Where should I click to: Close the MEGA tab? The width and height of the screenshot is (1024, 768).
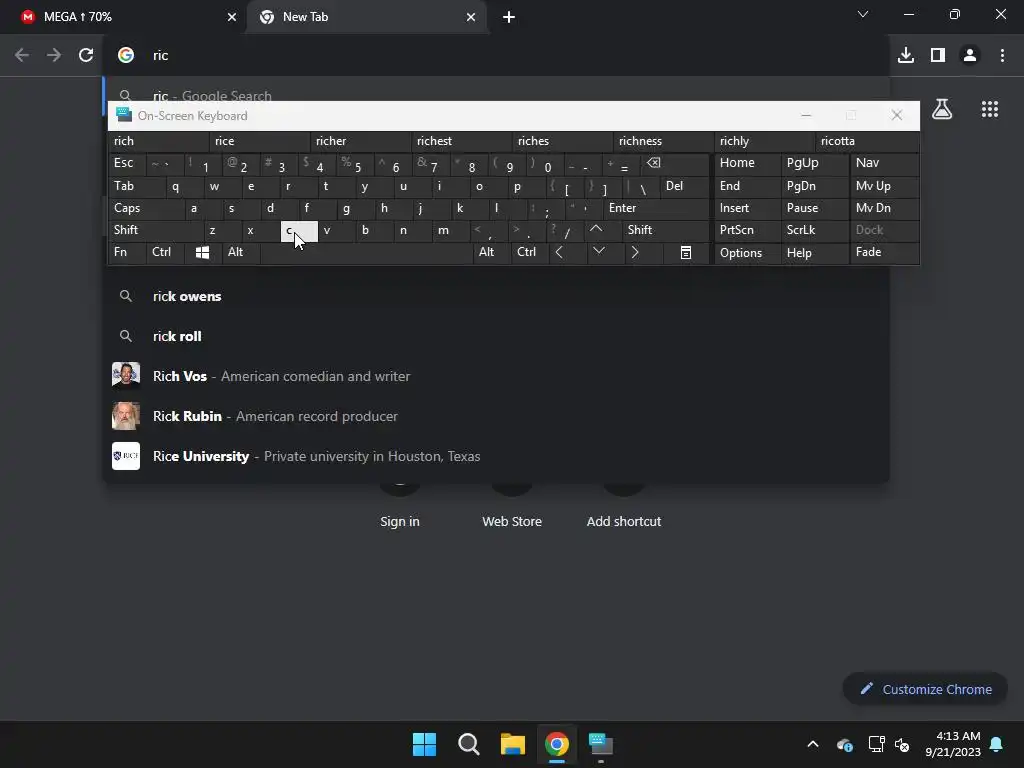pos(232,18)
